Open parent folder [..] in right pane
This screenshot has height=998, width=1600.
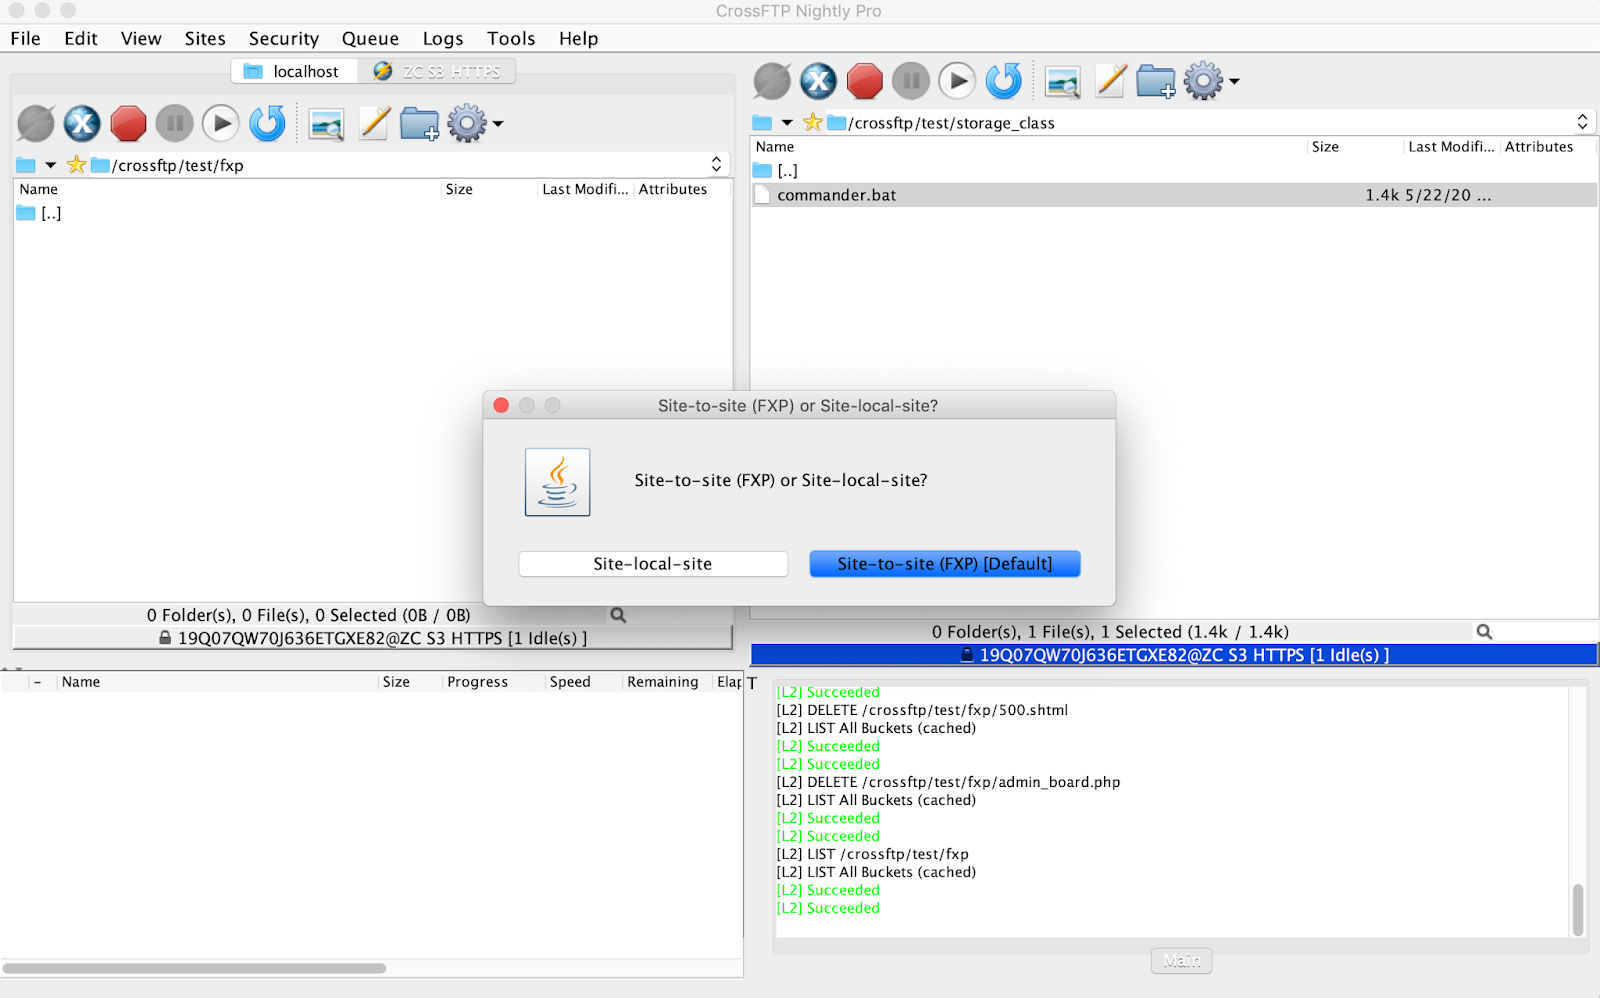(x=776, y=171)
